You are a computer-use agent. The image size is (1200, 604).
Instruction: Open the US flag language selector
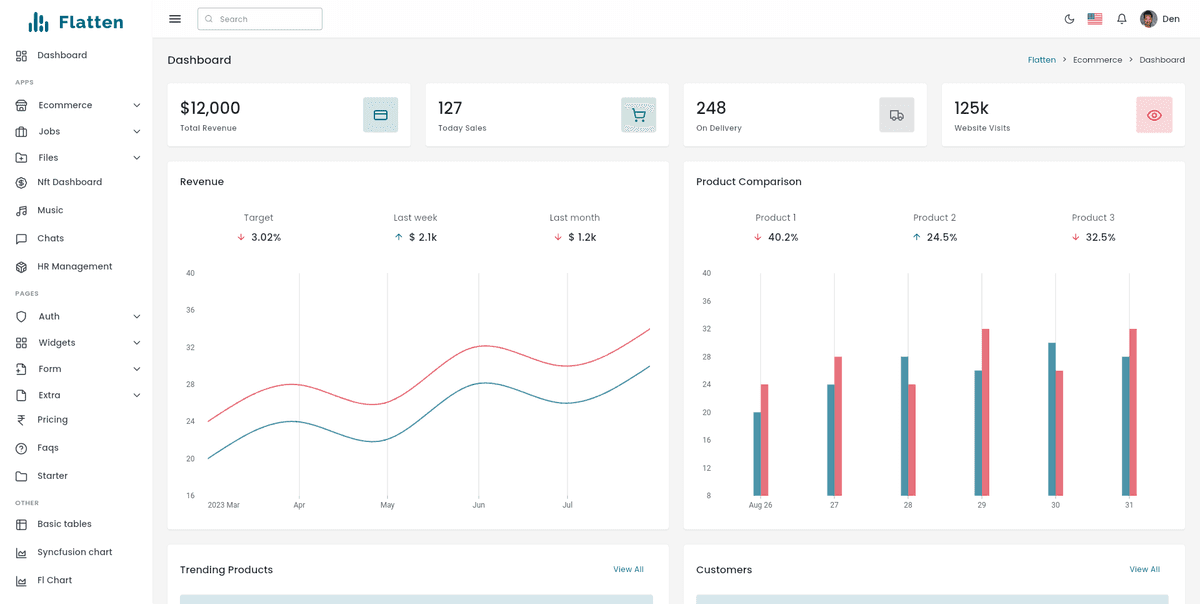point(1095,19)
